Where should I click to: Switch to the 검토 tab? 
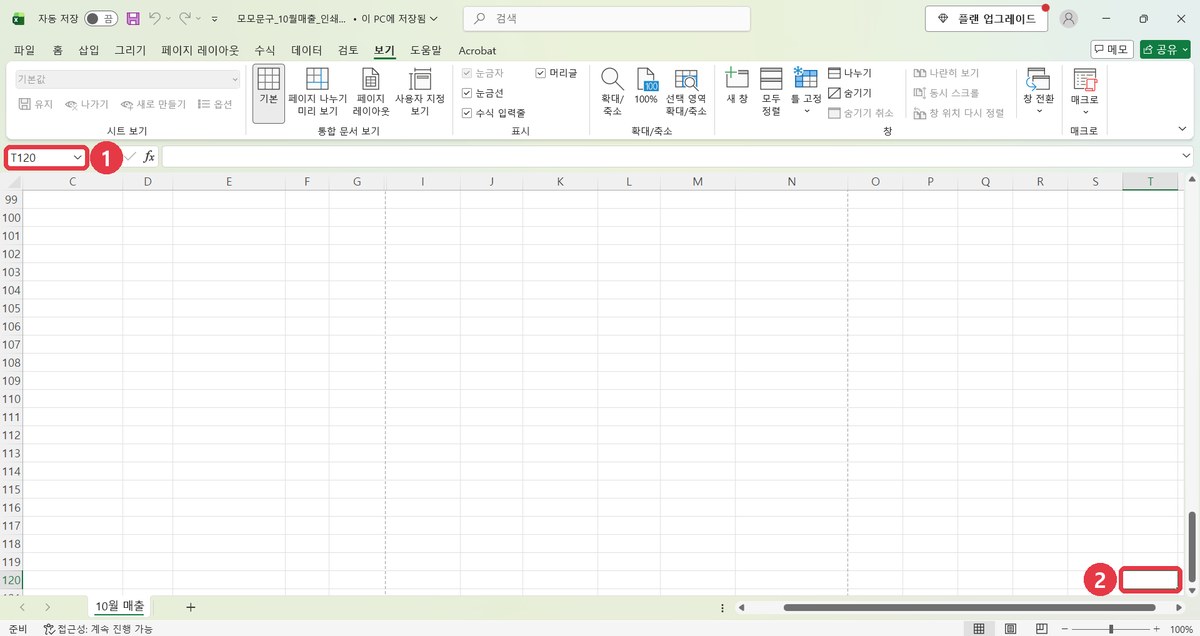tap(348, 50)
